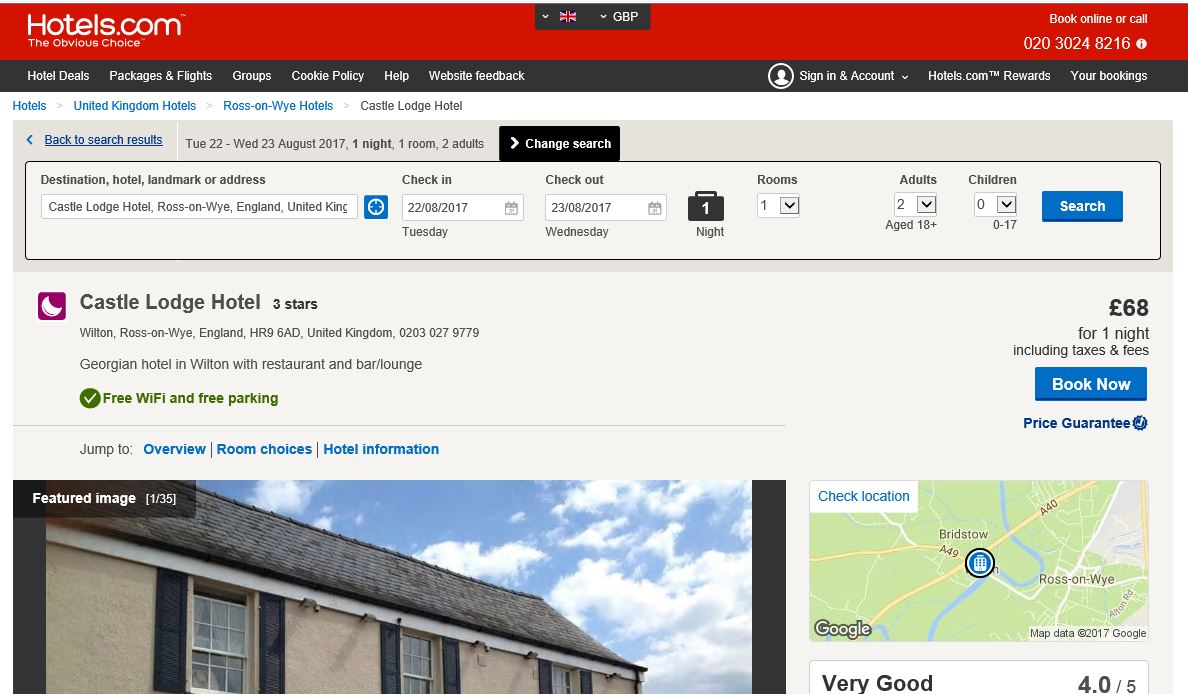Click the Georgian hotel description text
This screenshot has width=1188, height=695.
pos(251,365)
